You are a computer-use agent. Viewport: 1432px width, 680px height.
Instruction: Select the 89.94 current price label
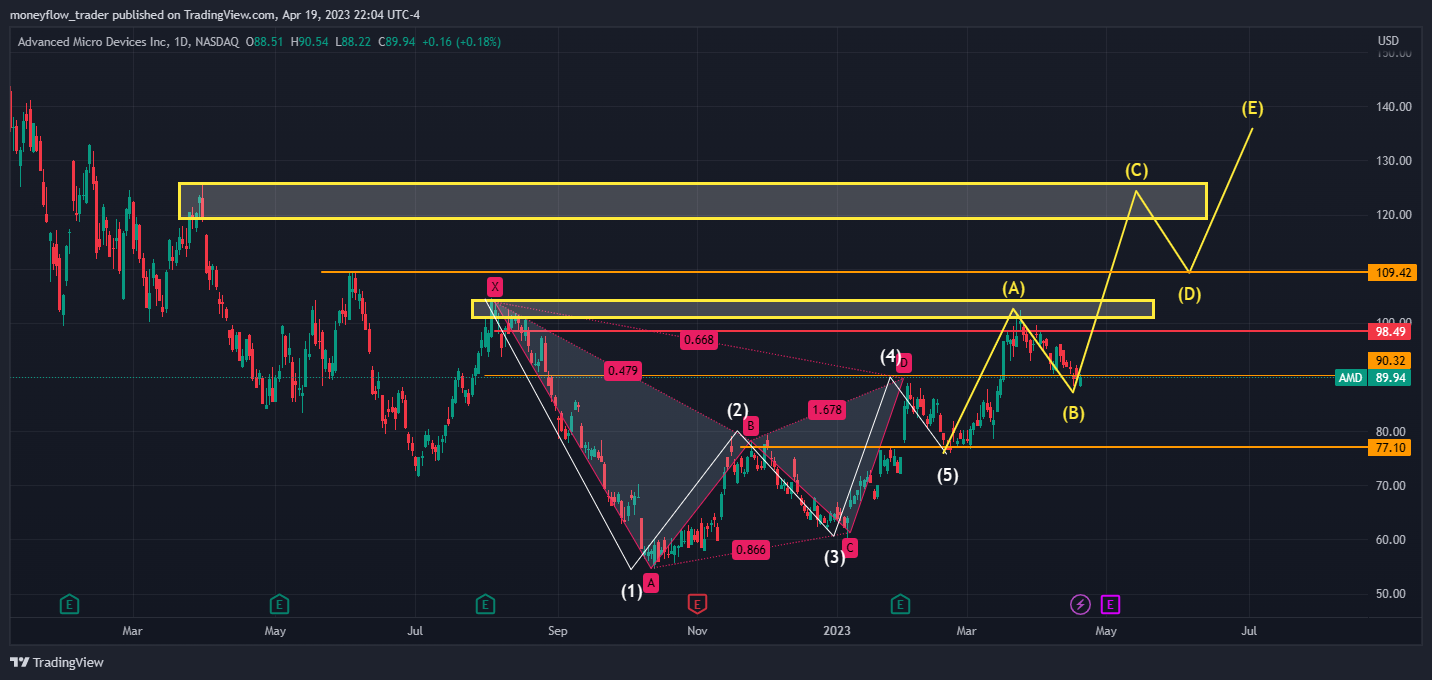click(x=1390, y=377)
